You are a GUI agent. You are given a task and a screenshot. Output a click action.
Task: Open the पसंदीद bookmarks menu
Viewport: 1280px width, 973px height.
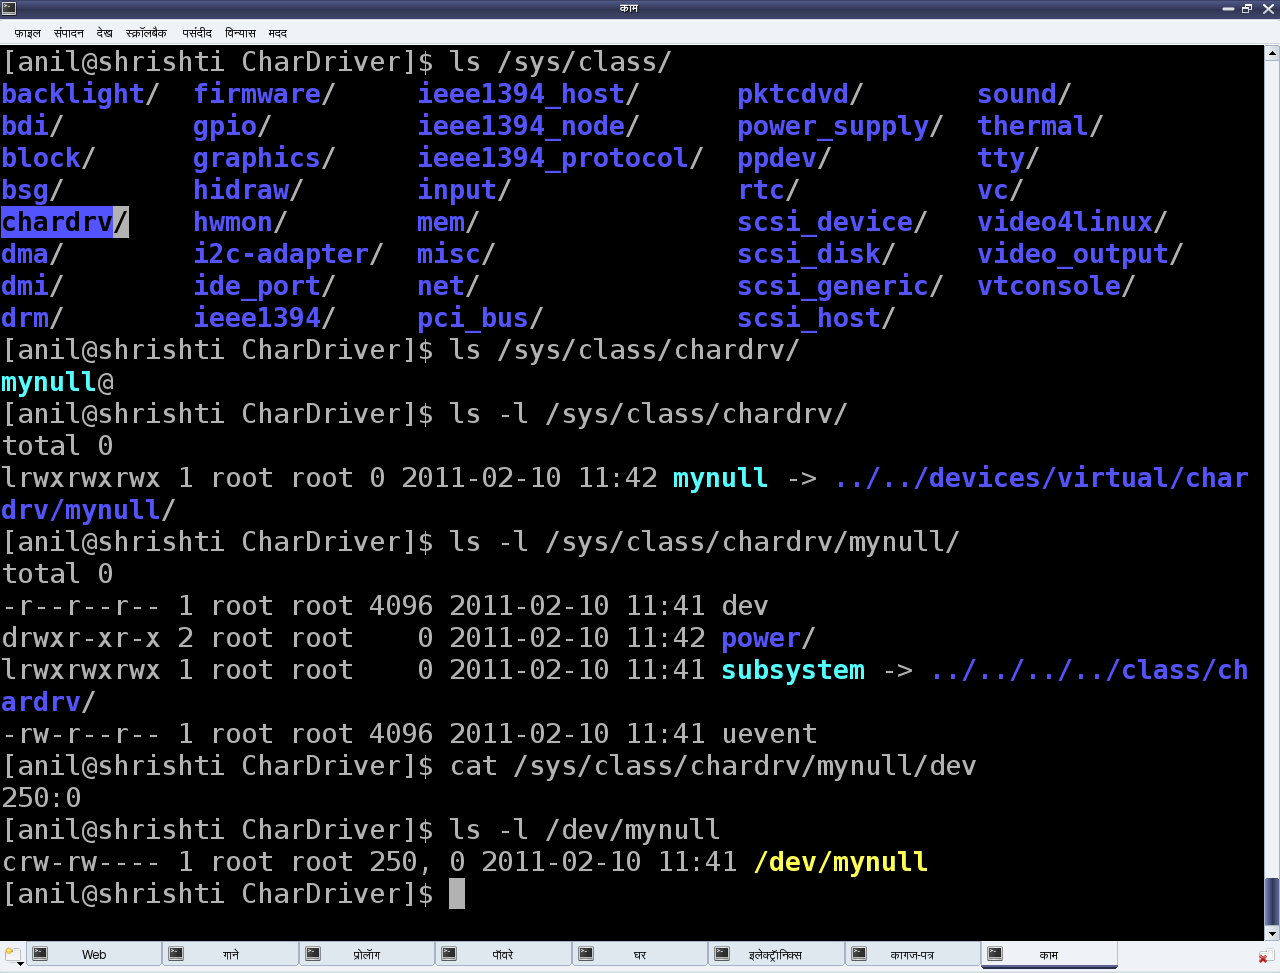pyautogui.click(x=197, y=33)
